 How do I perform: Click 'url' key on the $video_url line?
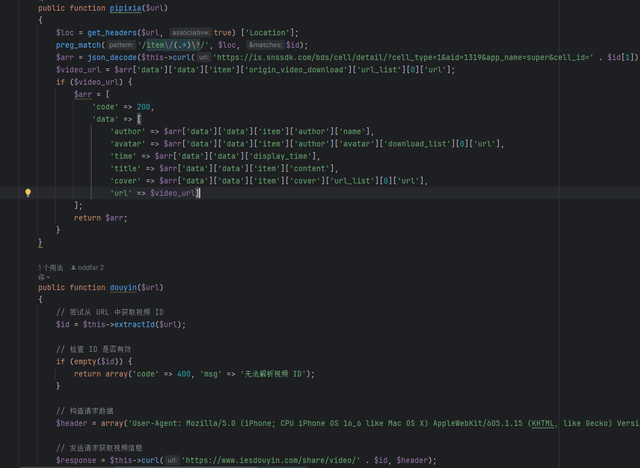coord(121,193)
